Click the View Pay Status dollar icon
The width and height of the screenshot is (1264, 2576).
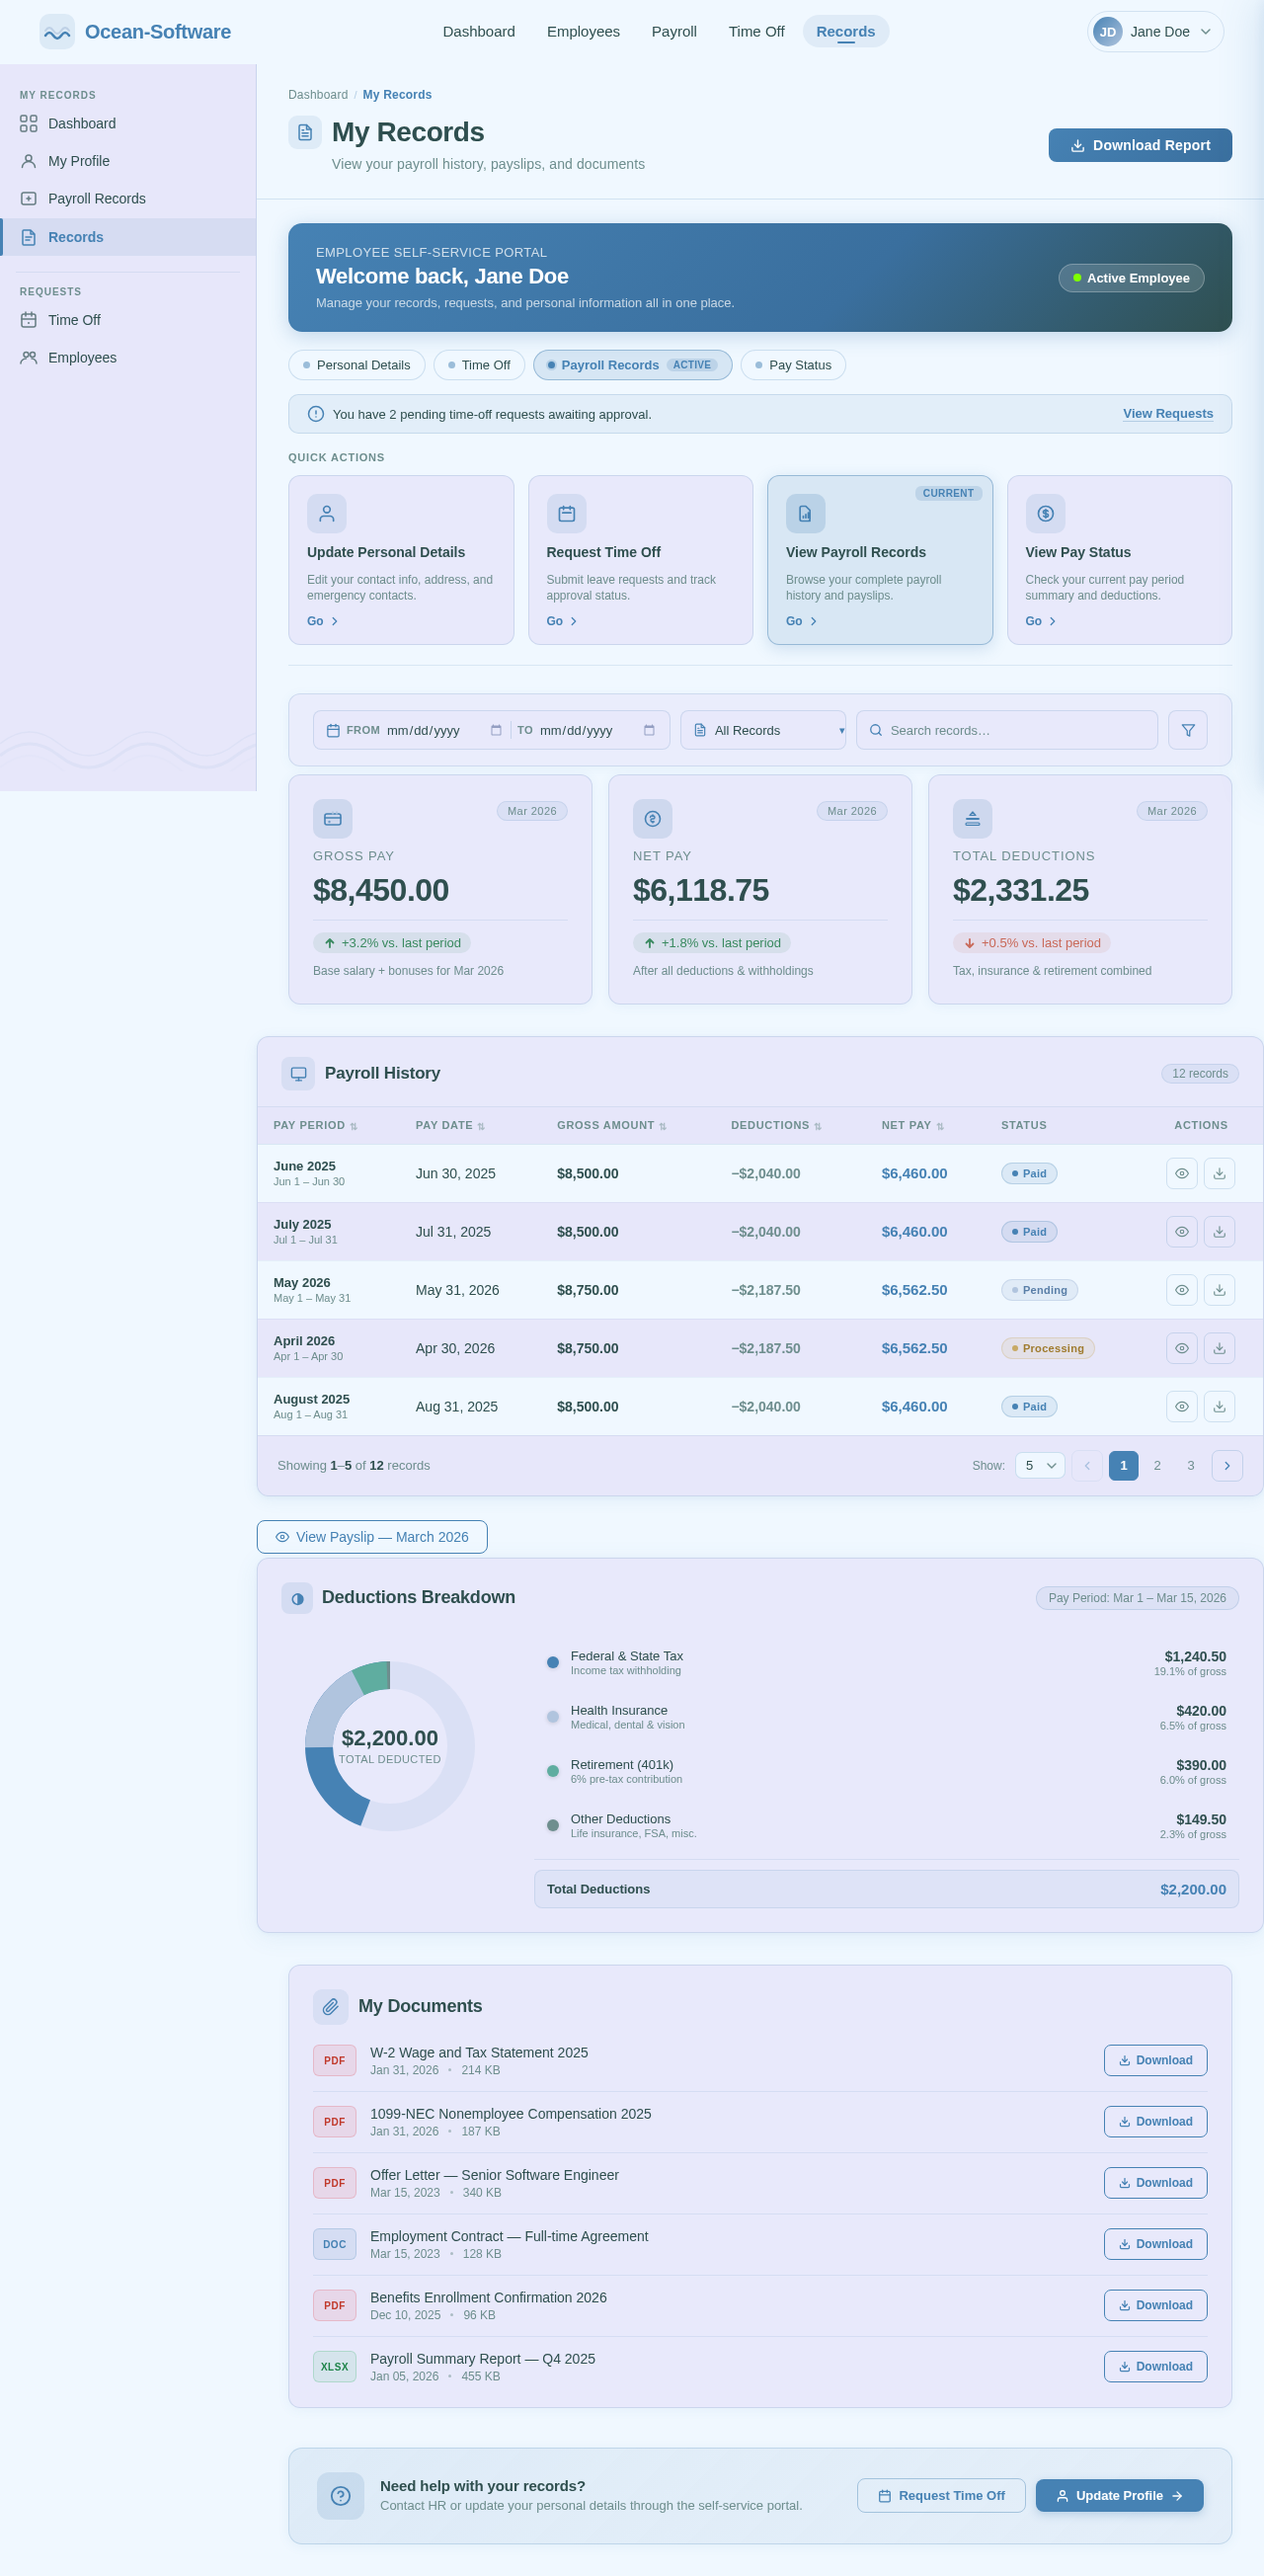pyautogui.click(x=1044, y=514)
